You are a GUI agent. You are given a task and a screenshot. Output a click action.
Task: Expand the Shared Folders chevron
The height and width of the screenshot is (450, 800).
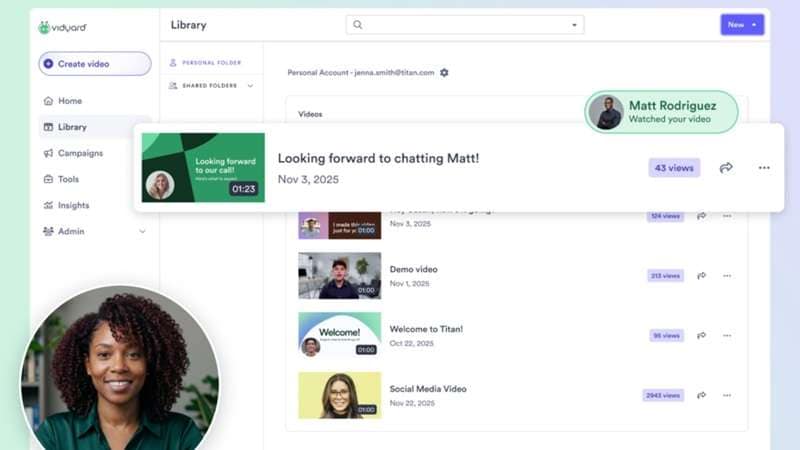[x=250, y=86]
